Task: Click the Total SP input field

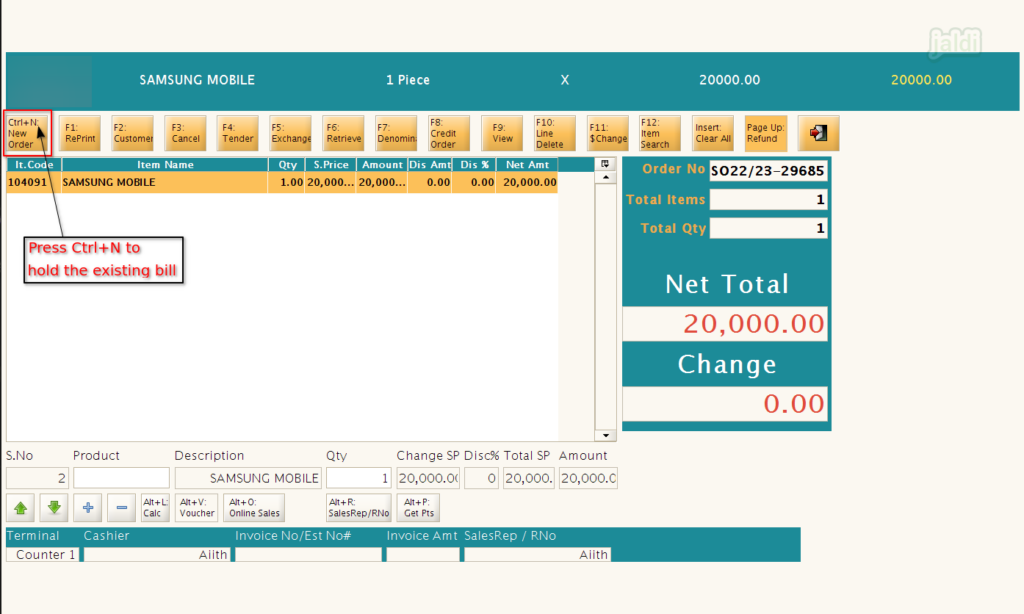Action: (529, 478)
